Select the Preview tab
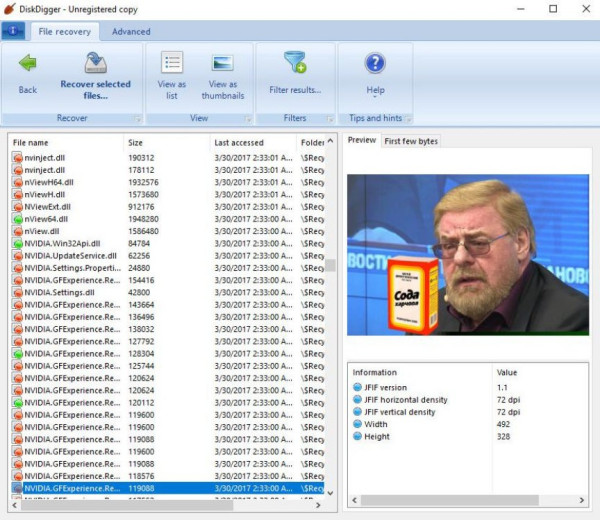 pyautogui.click(x=362, y=141)
